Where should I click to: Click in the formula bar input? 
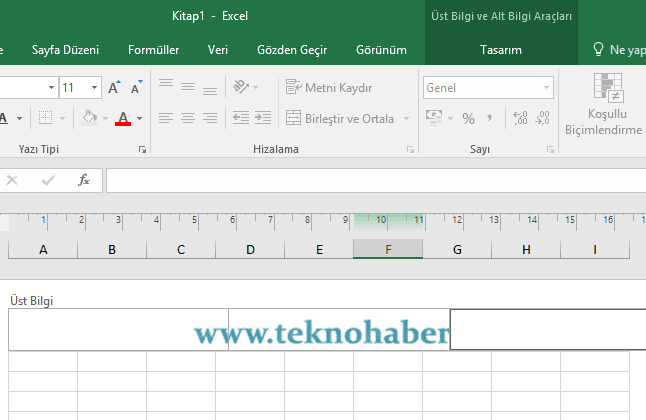coord(376,180)
